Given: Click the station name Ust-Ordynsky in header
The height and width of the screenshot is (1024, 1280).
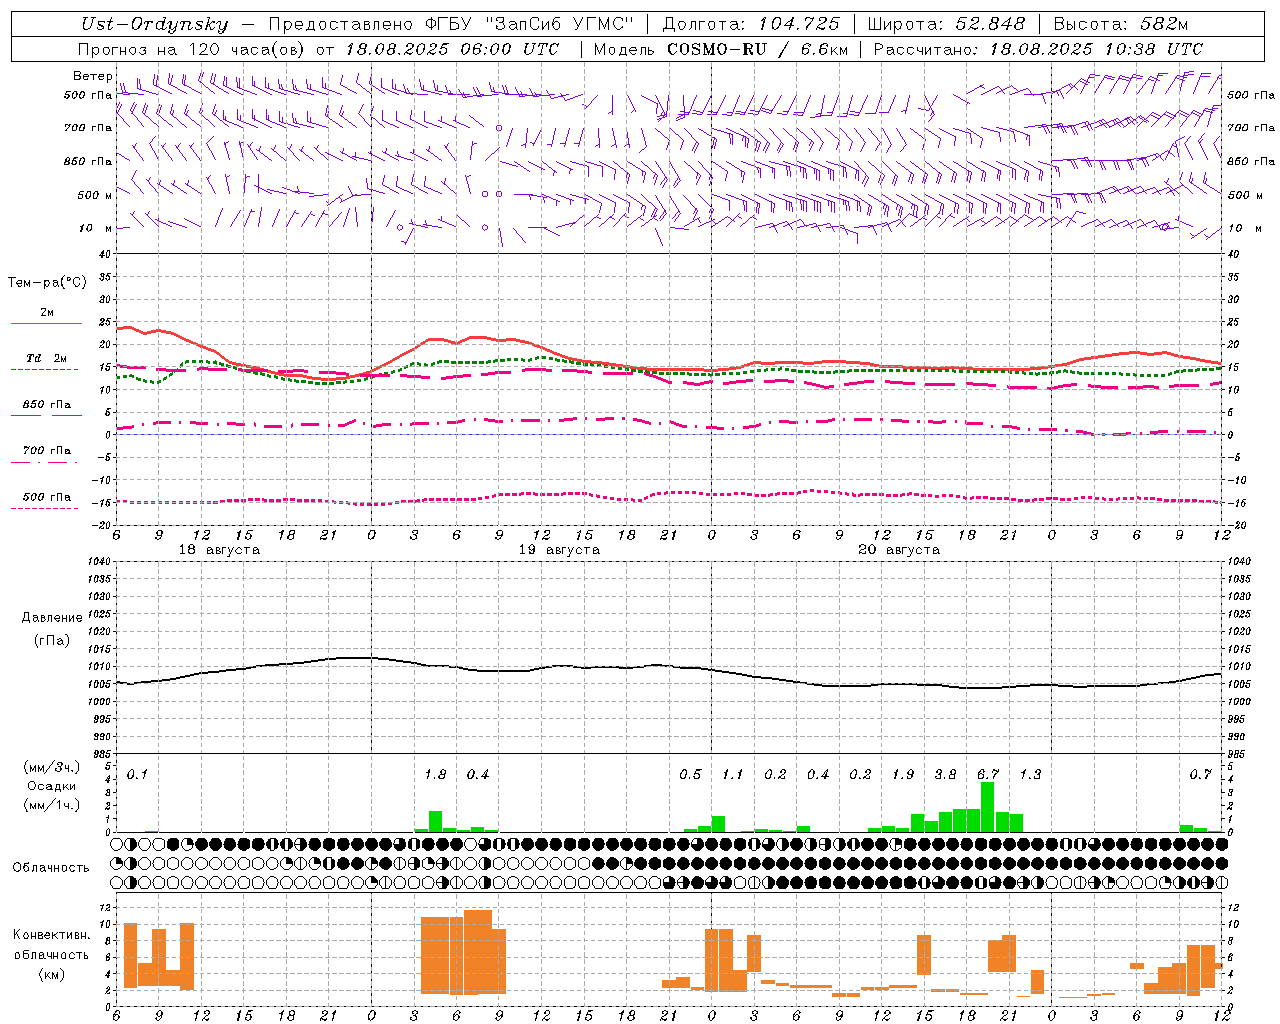Looking at the screenshot, I should tap(155, 25).
